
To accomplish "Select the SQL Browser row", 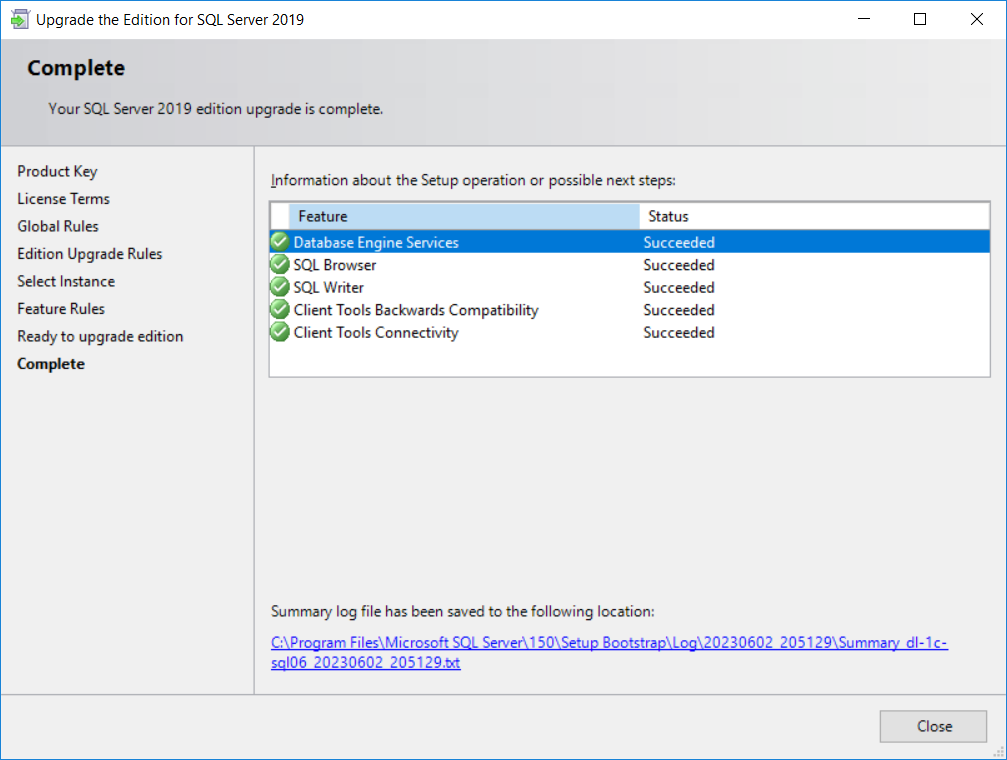I will click(x=629, y=265).
